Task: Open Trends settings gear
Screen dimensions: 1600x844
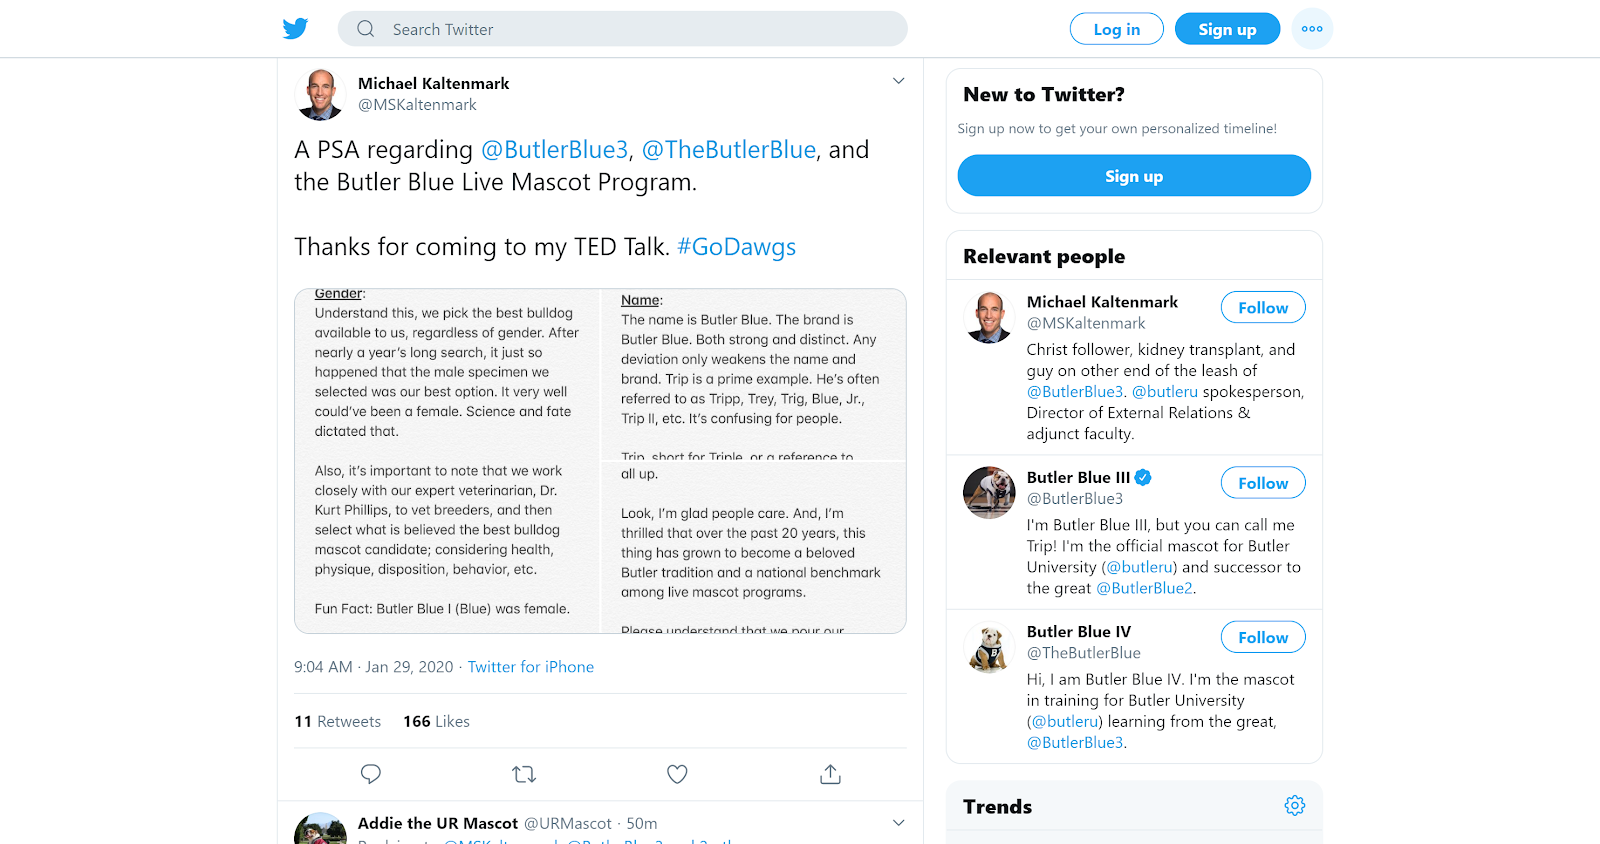Action: pyautogui.click(x=1295, y=806)
